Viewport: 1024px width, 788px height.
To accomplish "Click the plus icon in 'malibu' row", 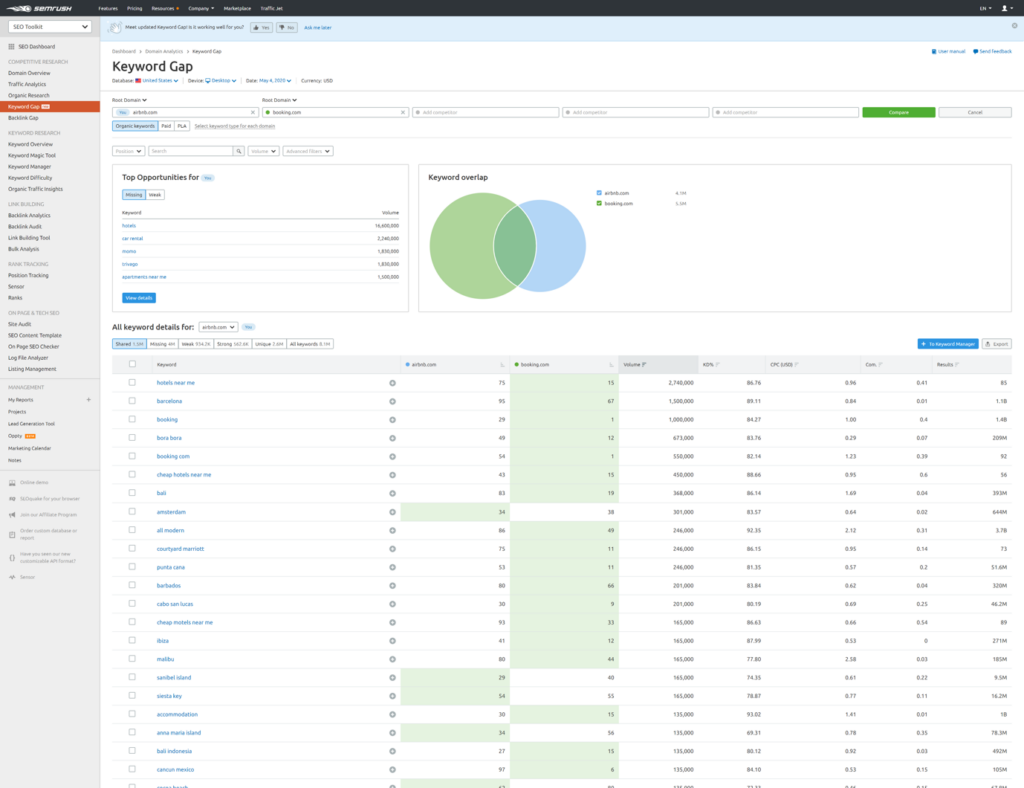I will pyautogui.click(x=392, y=659).
